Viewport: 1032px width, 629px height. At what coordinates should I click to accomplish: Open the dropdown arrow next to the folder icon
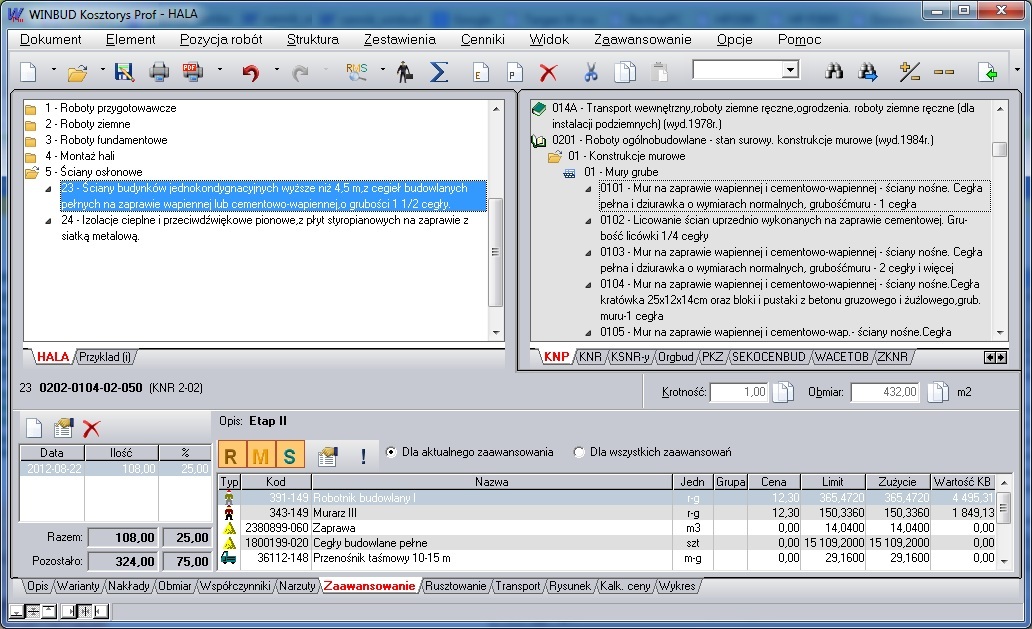click(103, 69)
